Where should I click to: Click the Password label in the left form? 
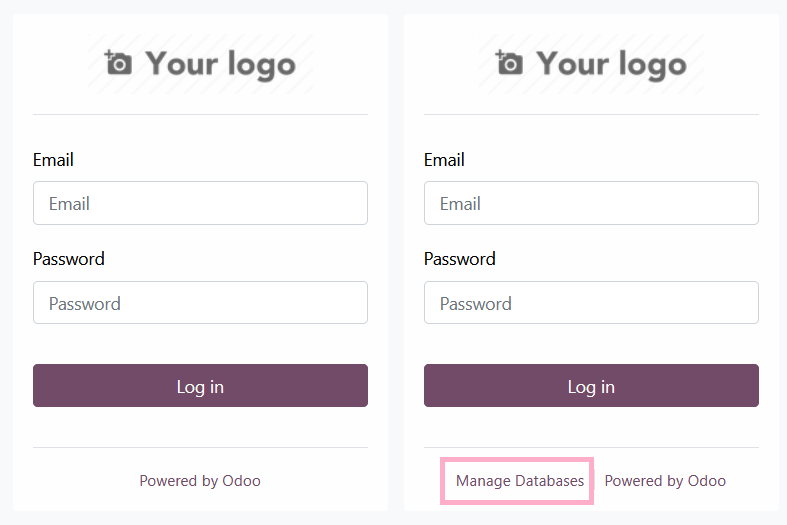pyautogui.click(x=68, y=259)
